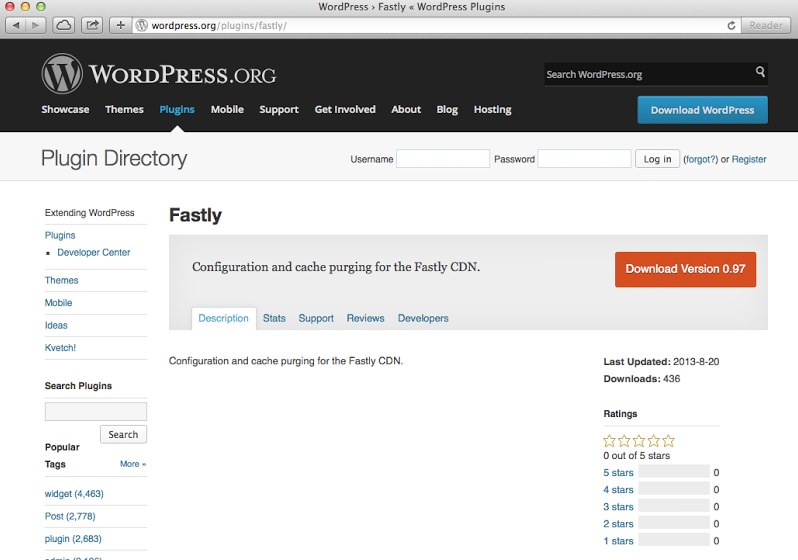
Task: Click the '0 out of 5 stars' text
Action: pos(637,456)
